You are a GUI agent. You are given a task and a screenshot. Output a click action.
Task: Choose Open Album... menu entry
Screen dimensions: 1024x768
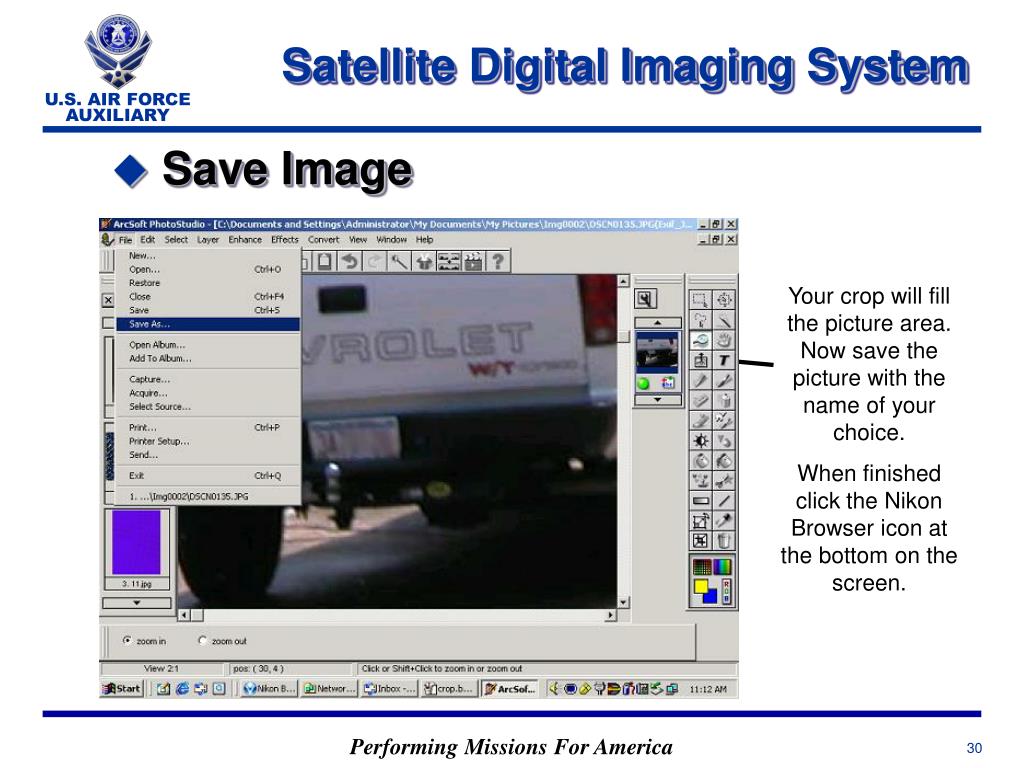(208, 345)
